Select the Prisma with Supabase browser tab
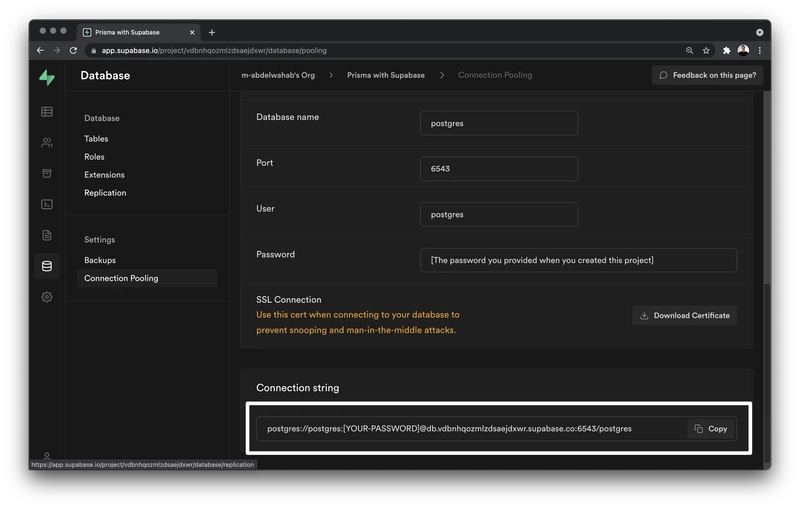Screen dimensions: 800x508 [x=138, y=32]
